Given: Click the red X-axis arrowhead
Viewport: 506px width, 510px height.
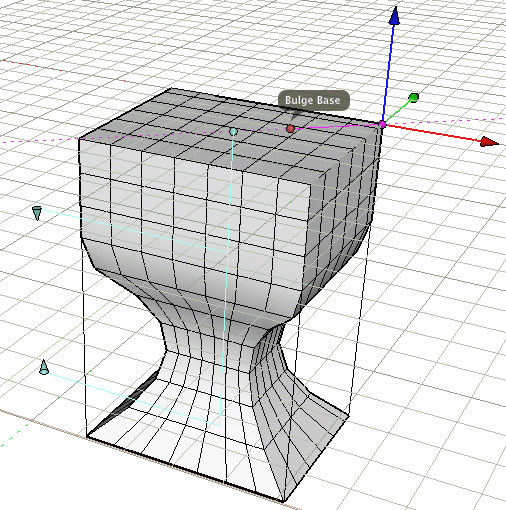Looking at the screenshot, I should click(x=489, y=142).
